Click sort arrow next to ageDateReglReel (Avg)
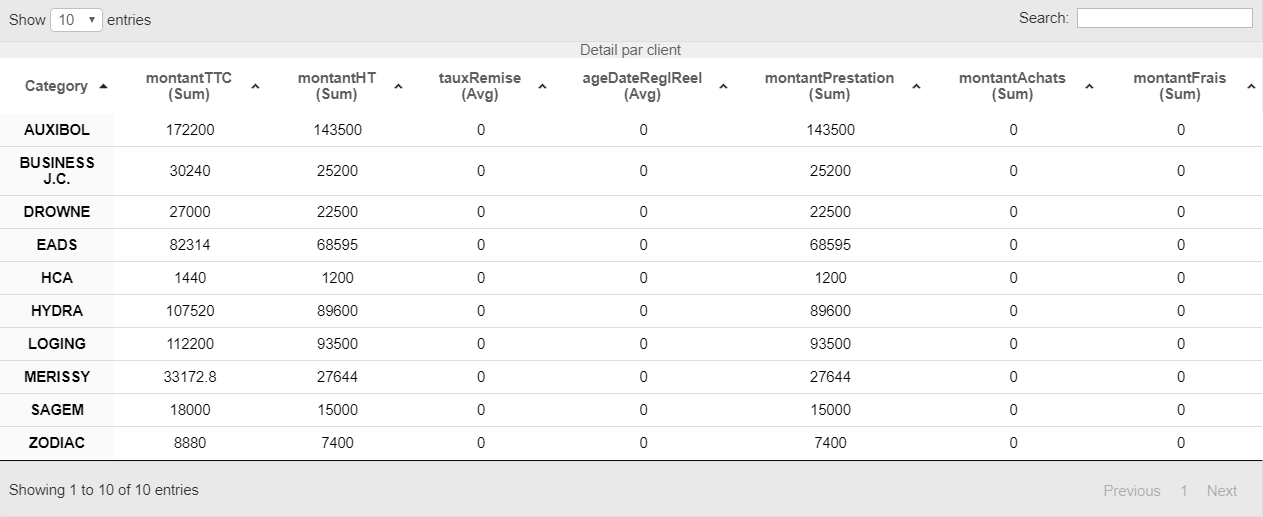 coord(723,87)
